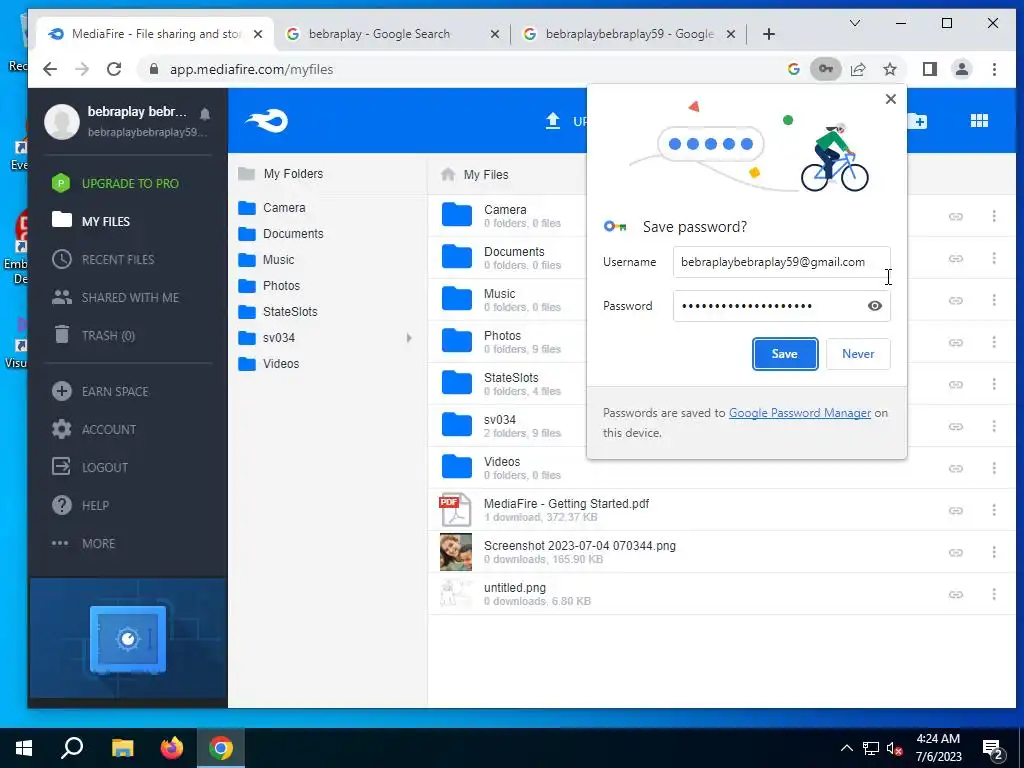Viewport: 1024px width, 768px height.
Task: Create a new folder with plus-folder icon
Action: 917,121
